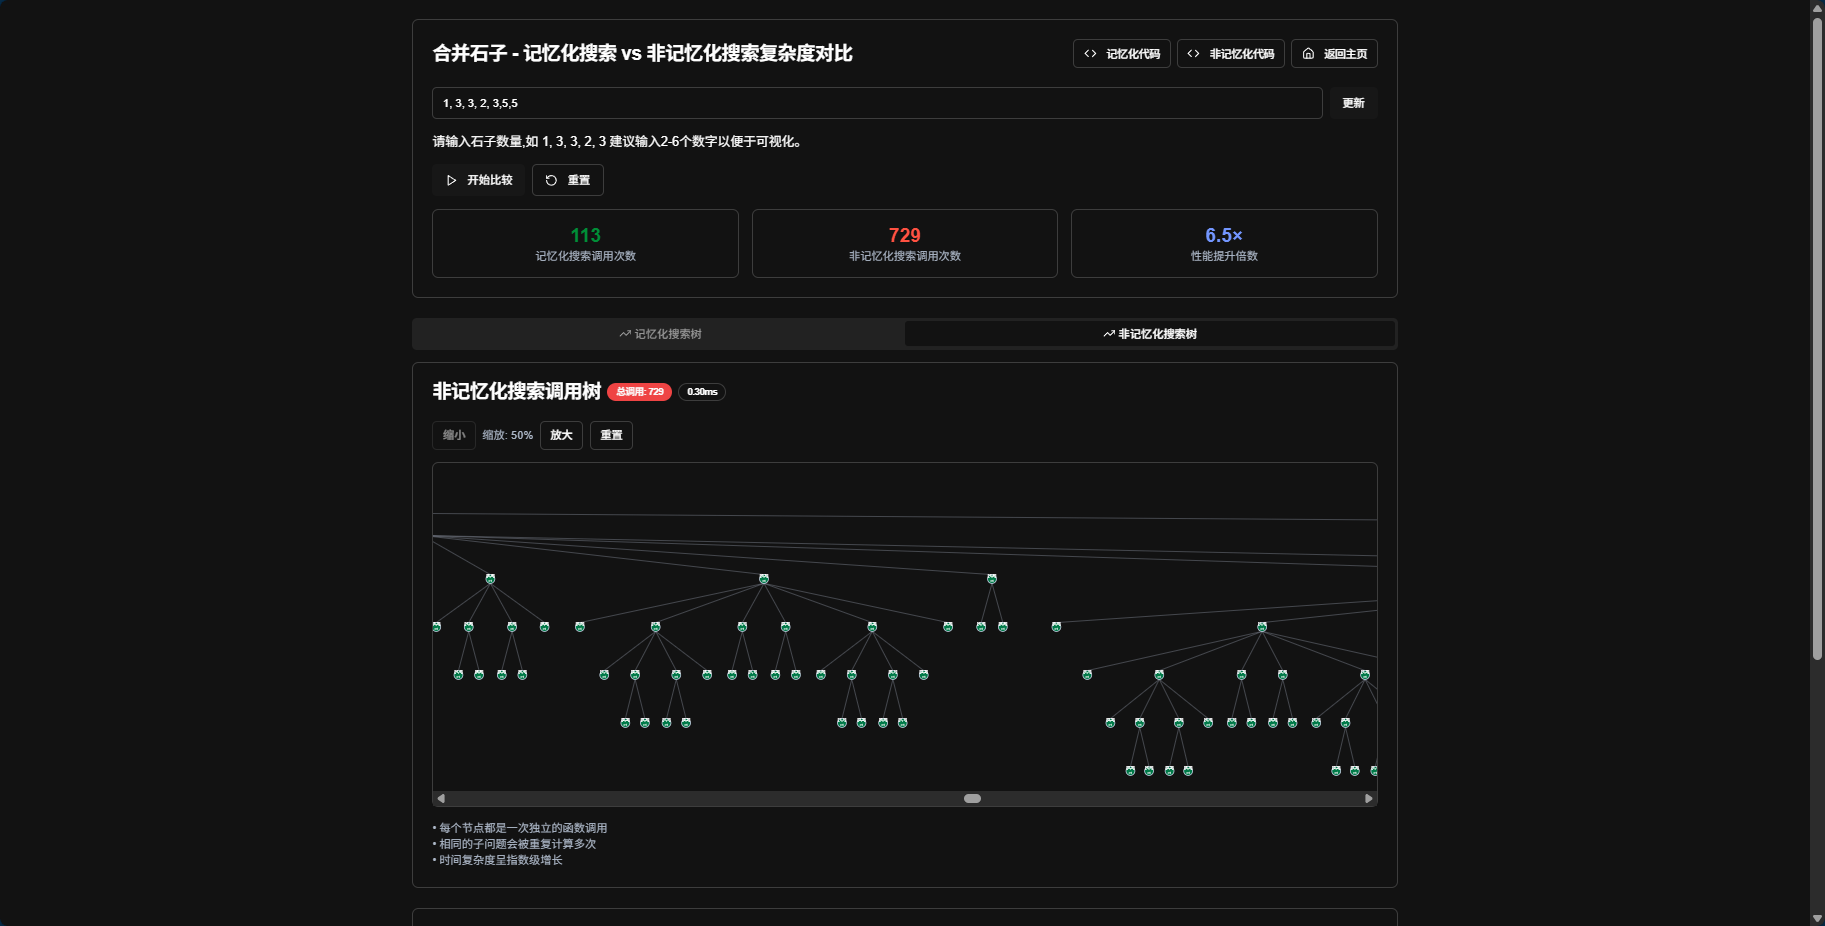Screen dimensions: 1825x926
Task: Focus the stone numbers input field
Action: tap(876, 103)
